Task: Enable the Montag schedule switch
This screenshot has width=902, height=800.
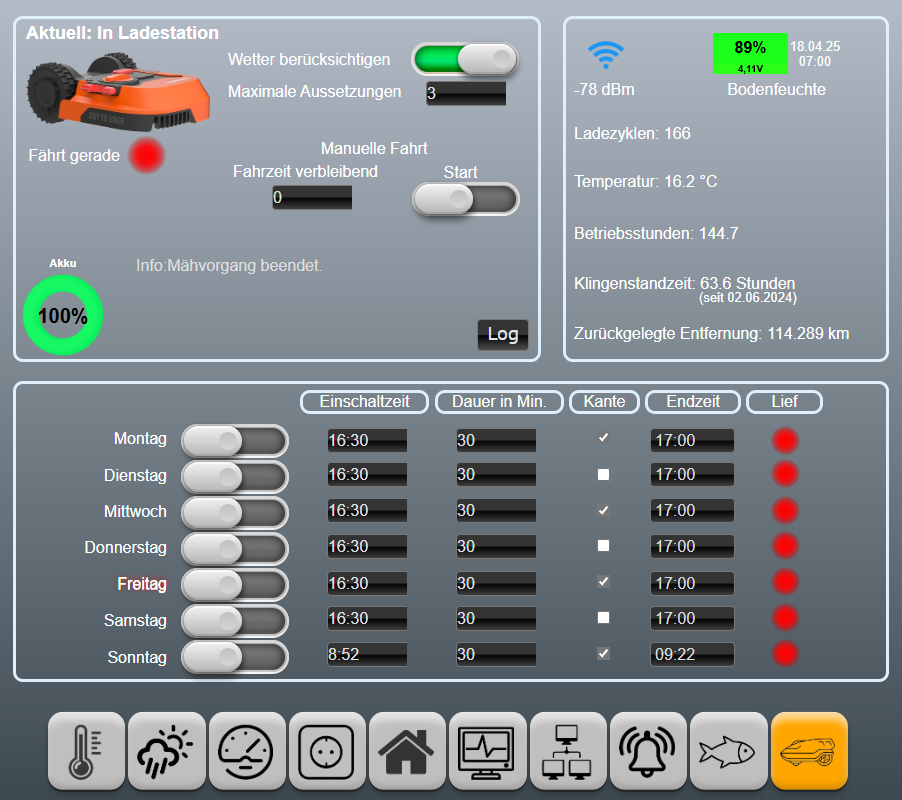Action: point(235,442)
